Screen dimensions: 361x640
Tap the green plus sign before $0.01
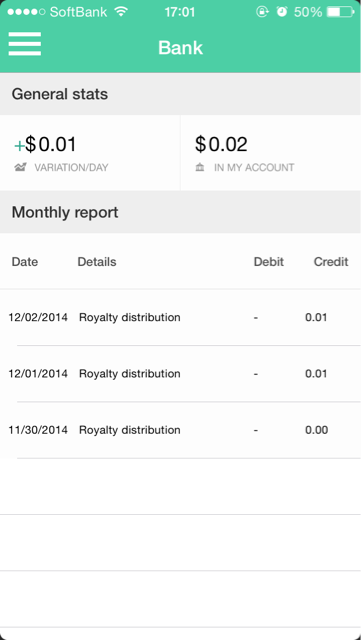point(19,146)
